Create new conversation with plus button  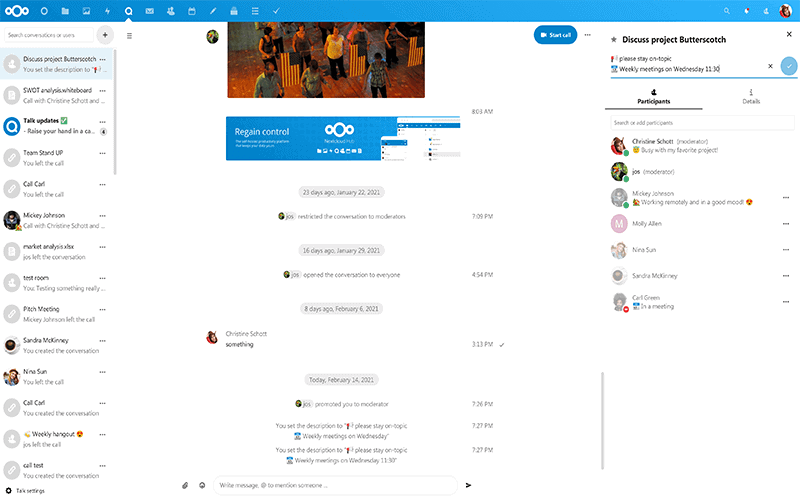tap(104, 35)
